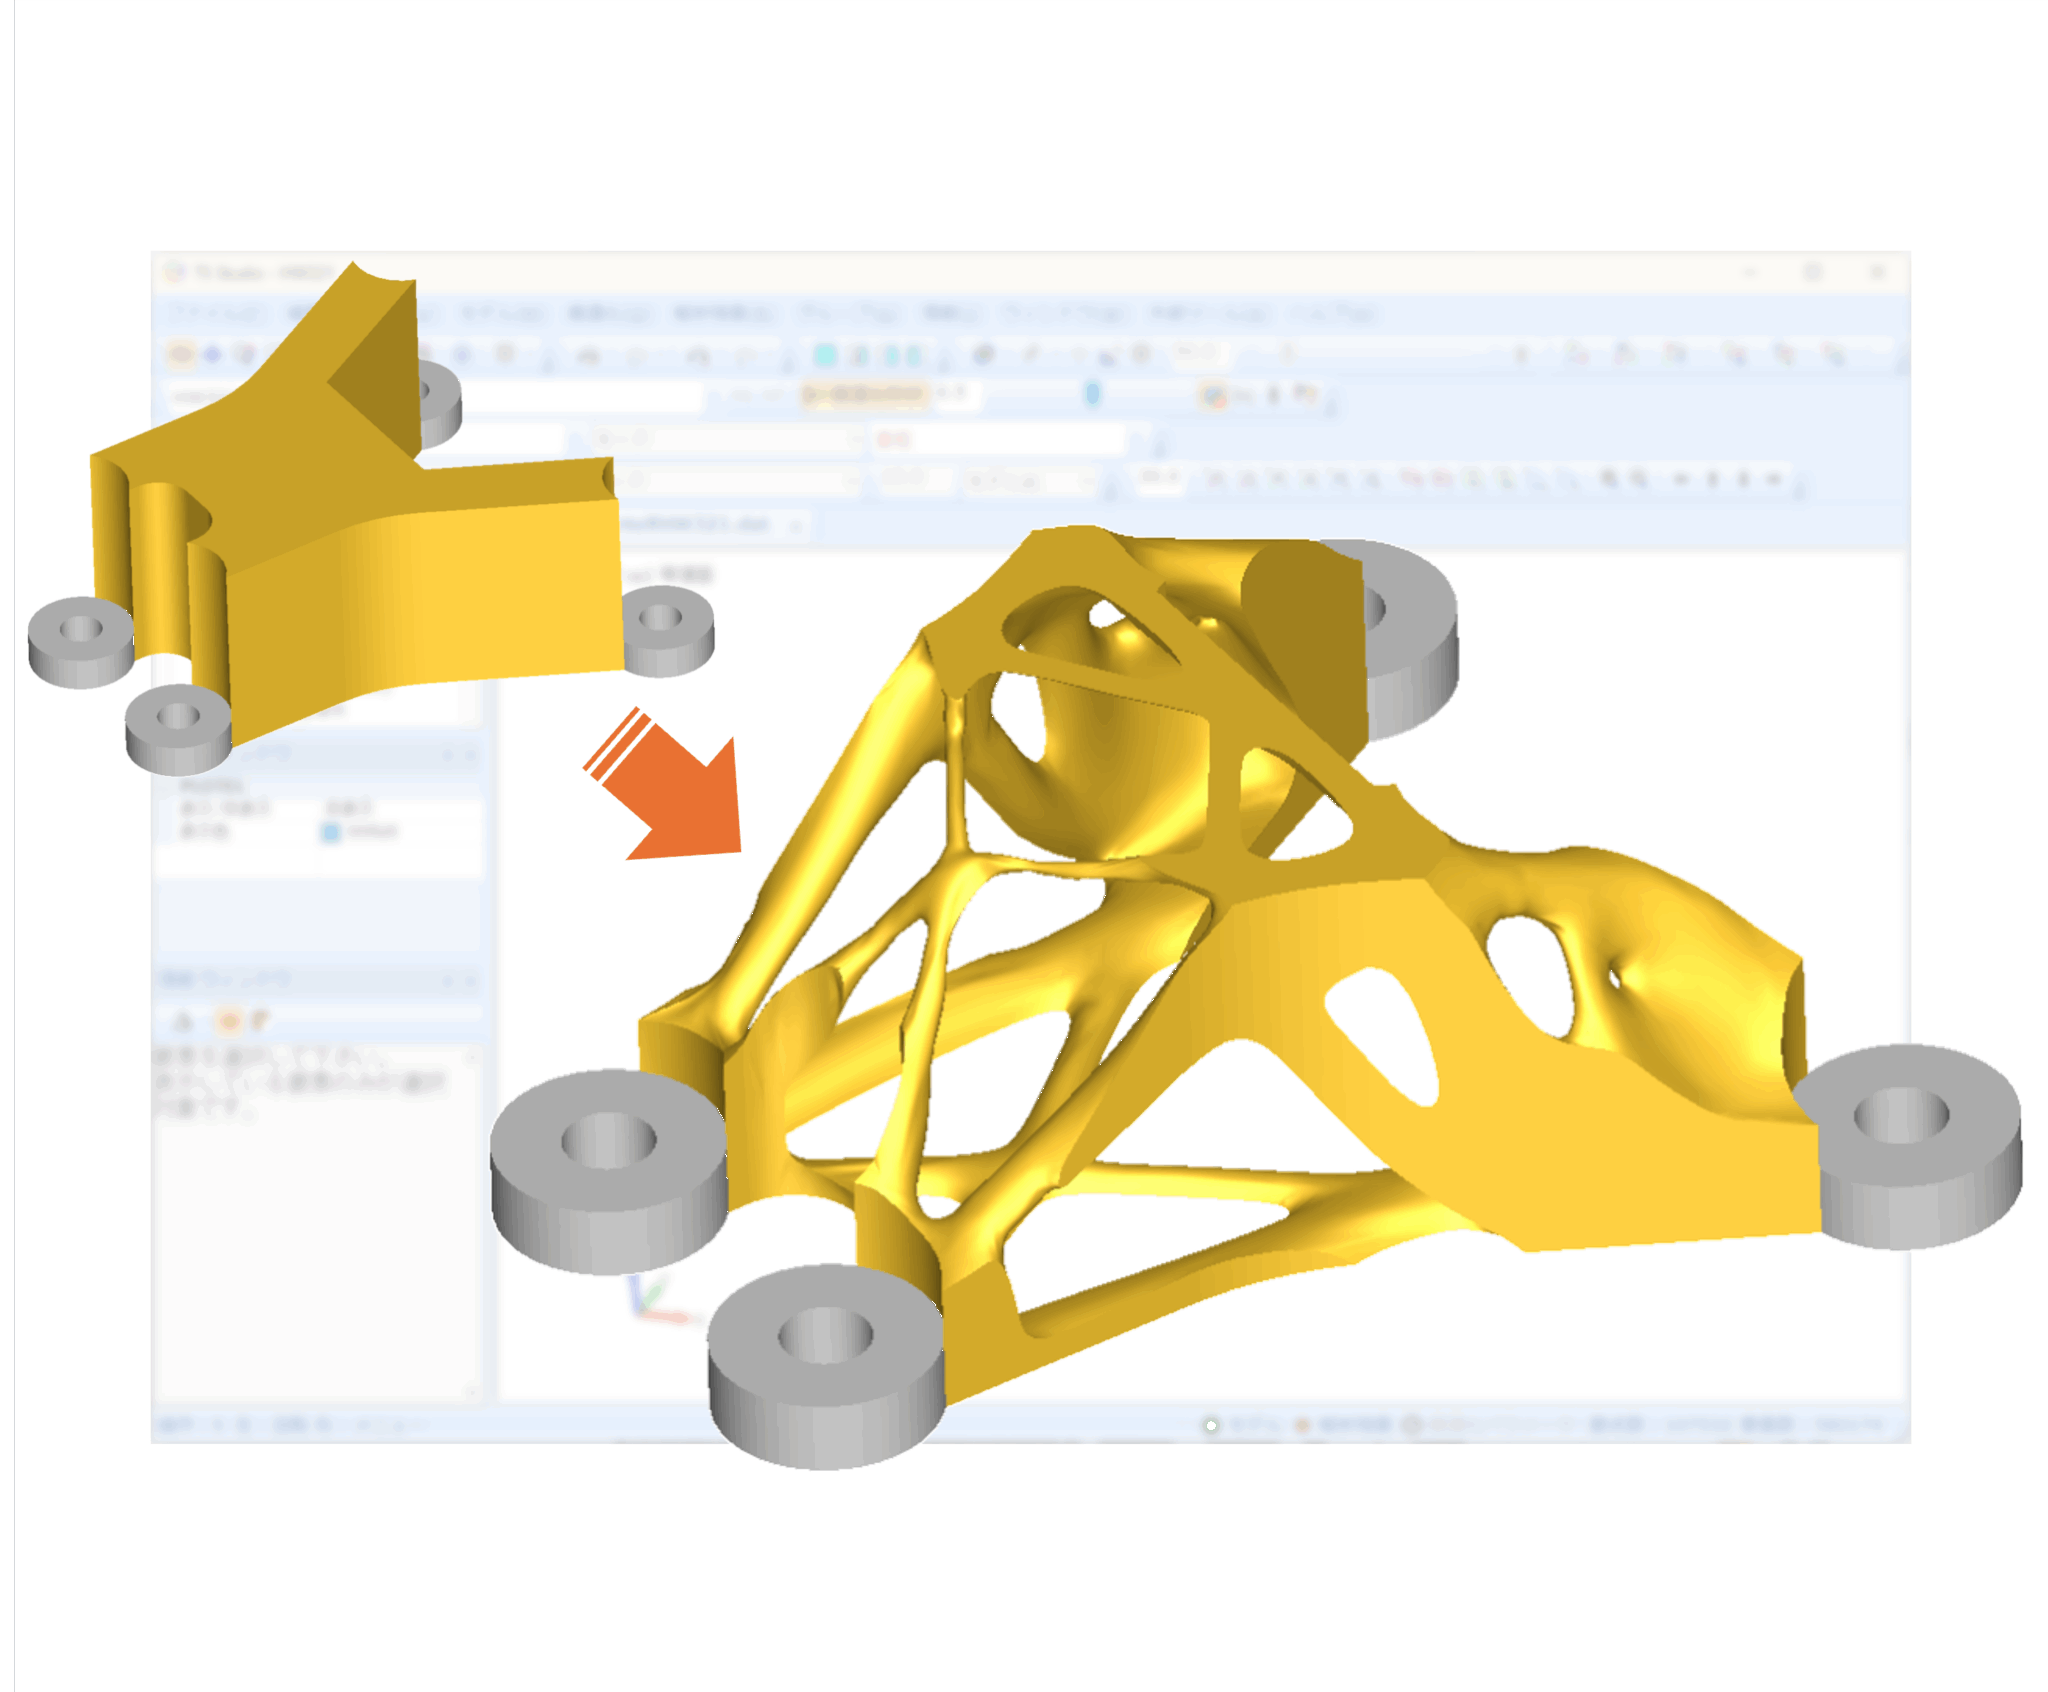Click the wide white input field in toolbar
Screen dimensions: 2048x1692
pyautogui.click(x=580, y=397)
